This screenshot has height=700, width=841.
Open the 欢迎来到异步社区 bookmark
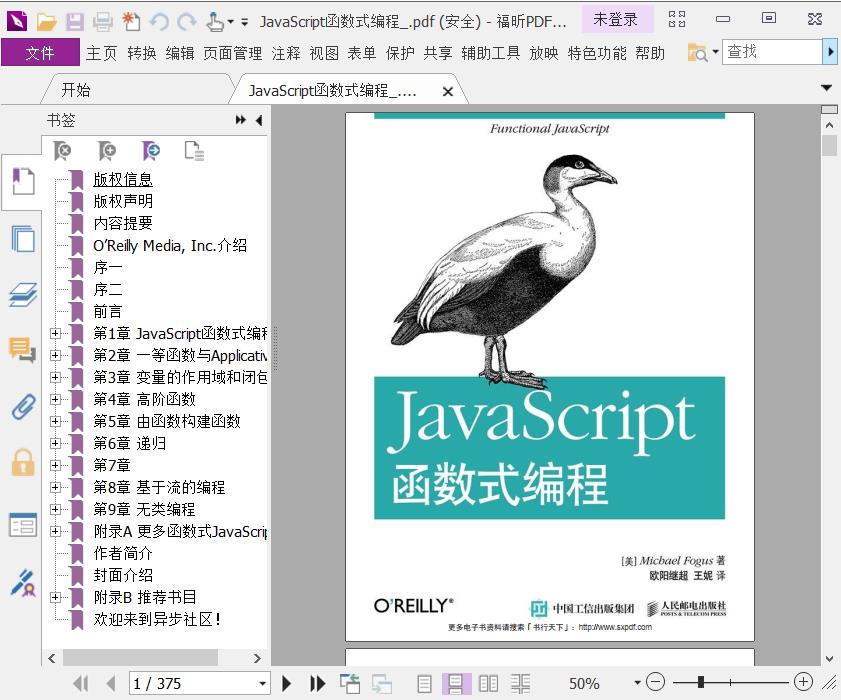click(x=157, y=619)
